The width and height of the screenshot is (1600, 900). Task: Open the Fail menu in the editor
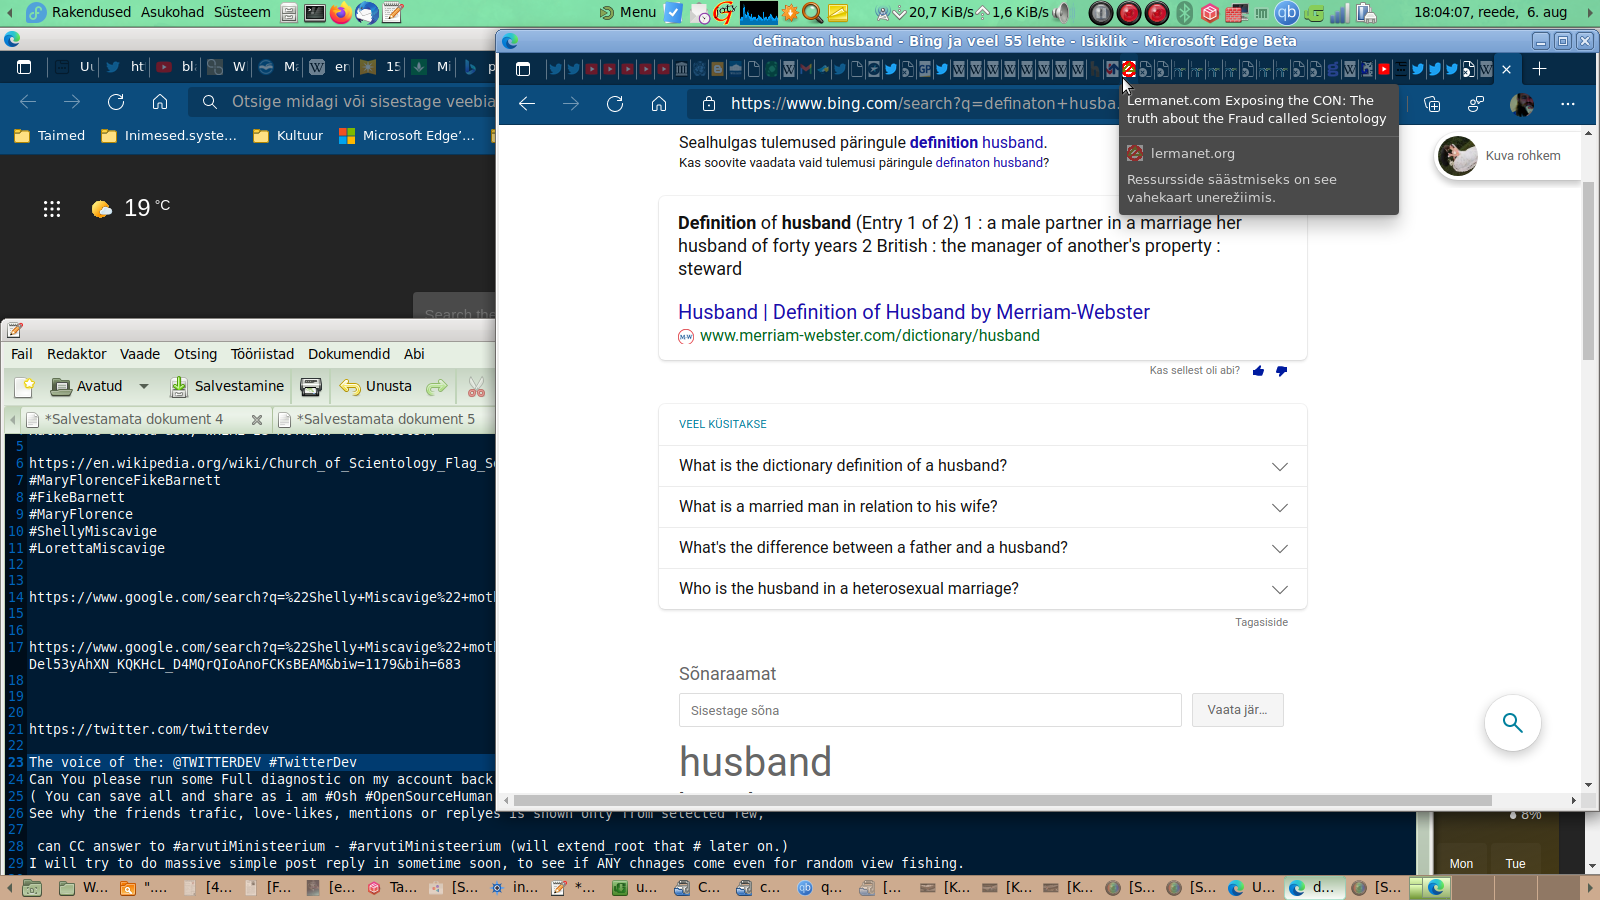coord(22,354)
